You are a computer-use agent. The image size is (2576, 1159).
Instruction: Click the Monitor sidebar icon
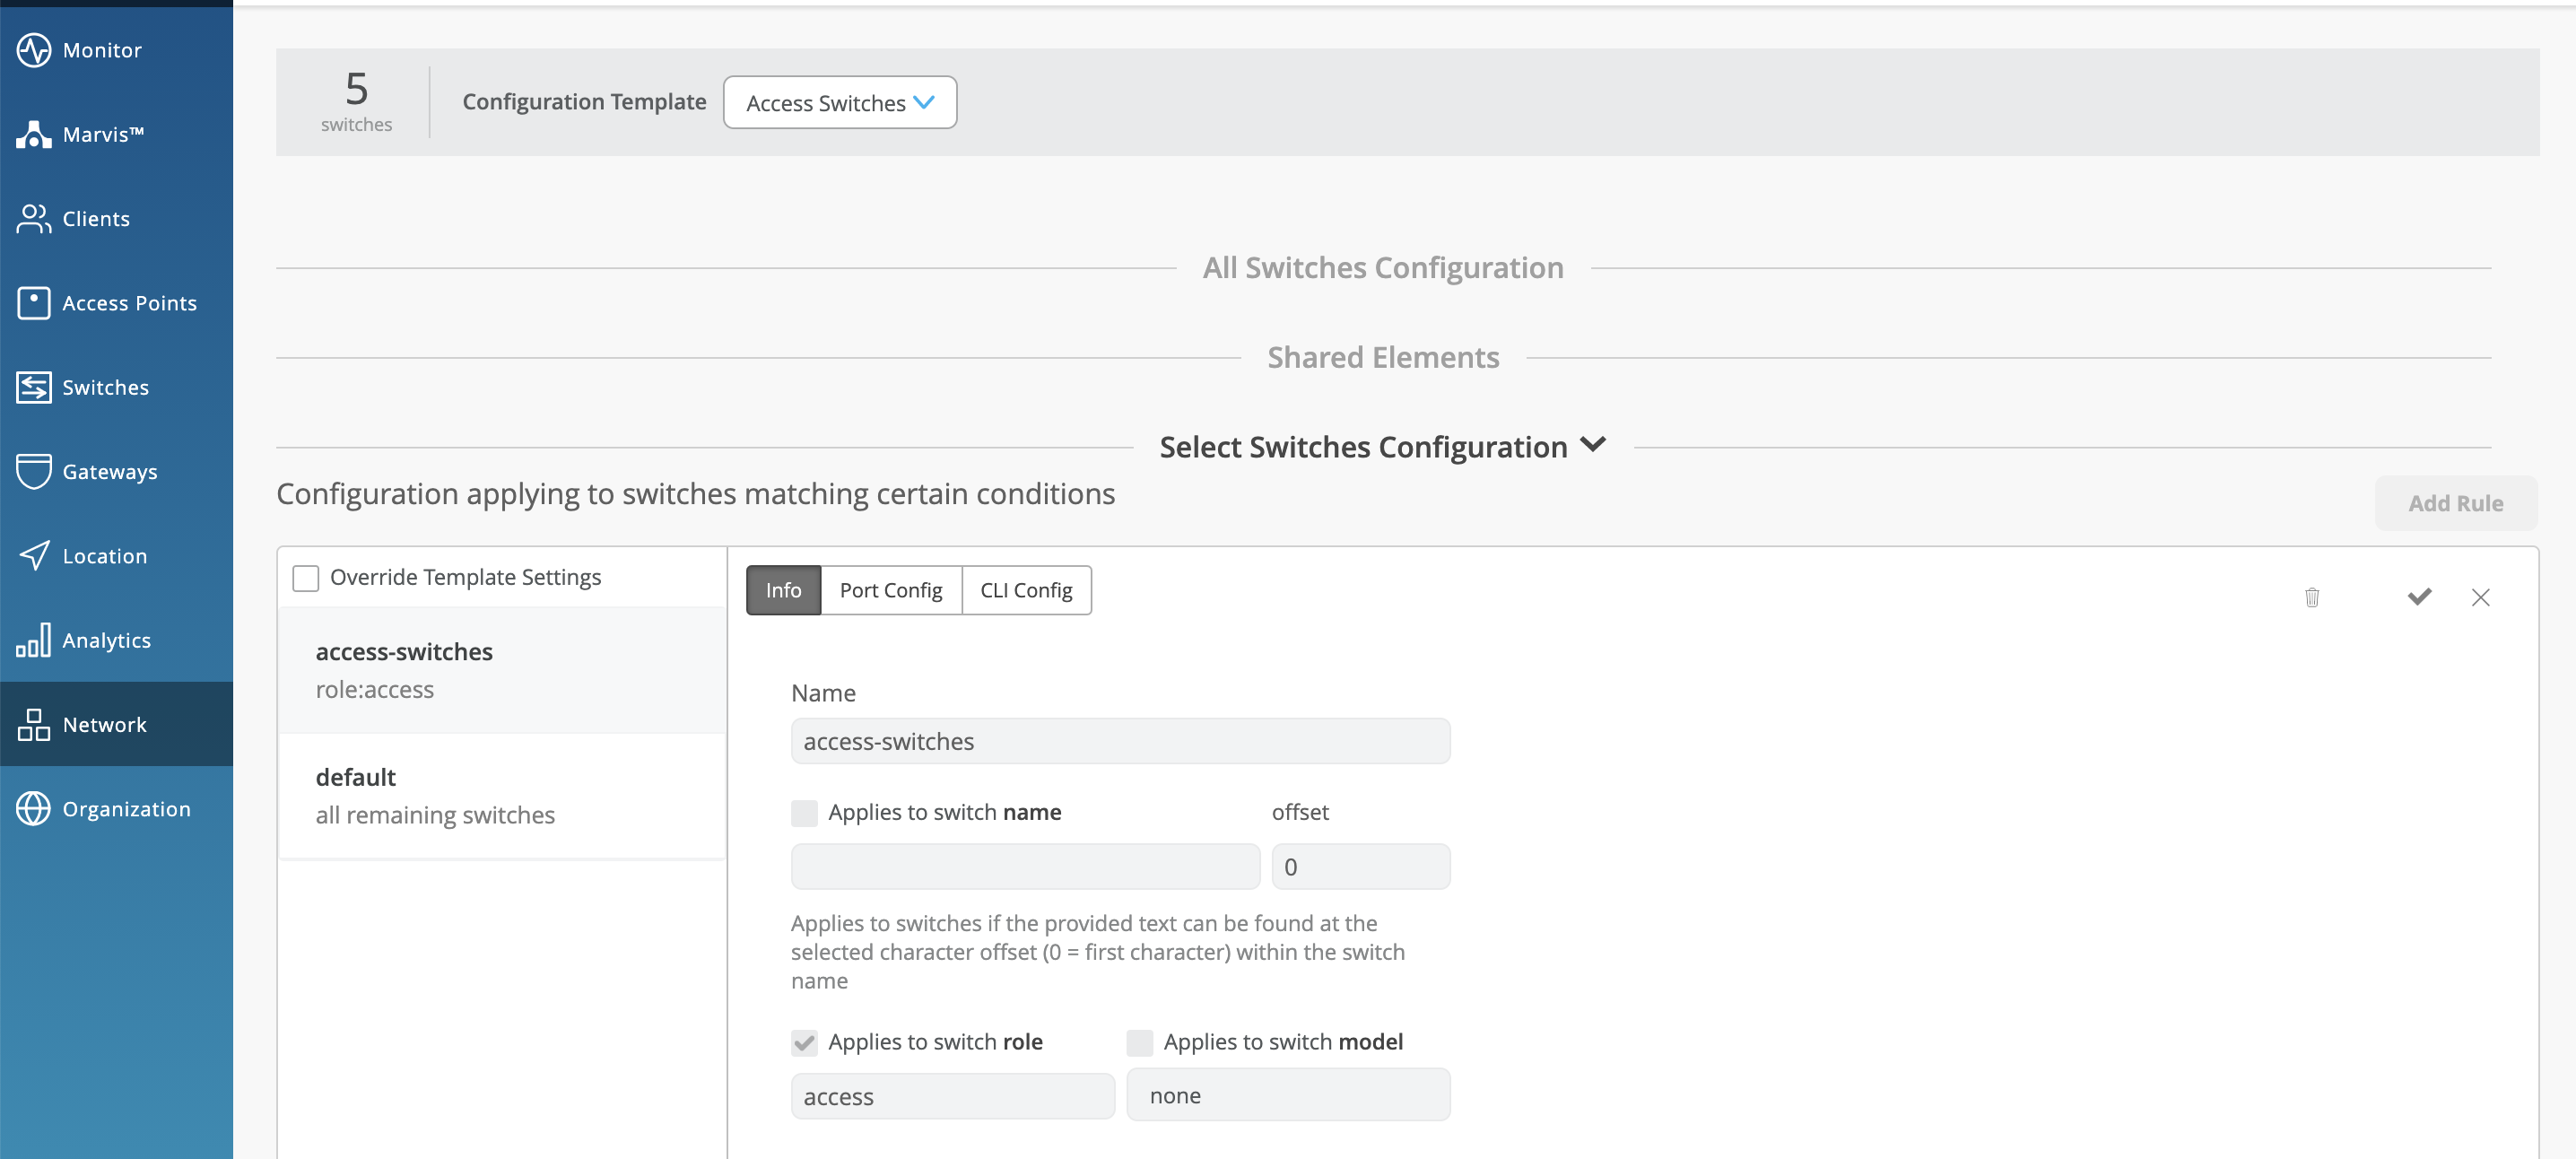click(x=34, y=50)
